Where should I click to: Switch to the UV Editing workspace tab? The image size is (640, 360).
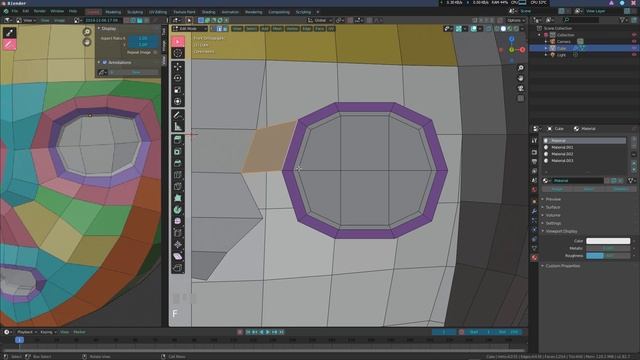[158, 12]
